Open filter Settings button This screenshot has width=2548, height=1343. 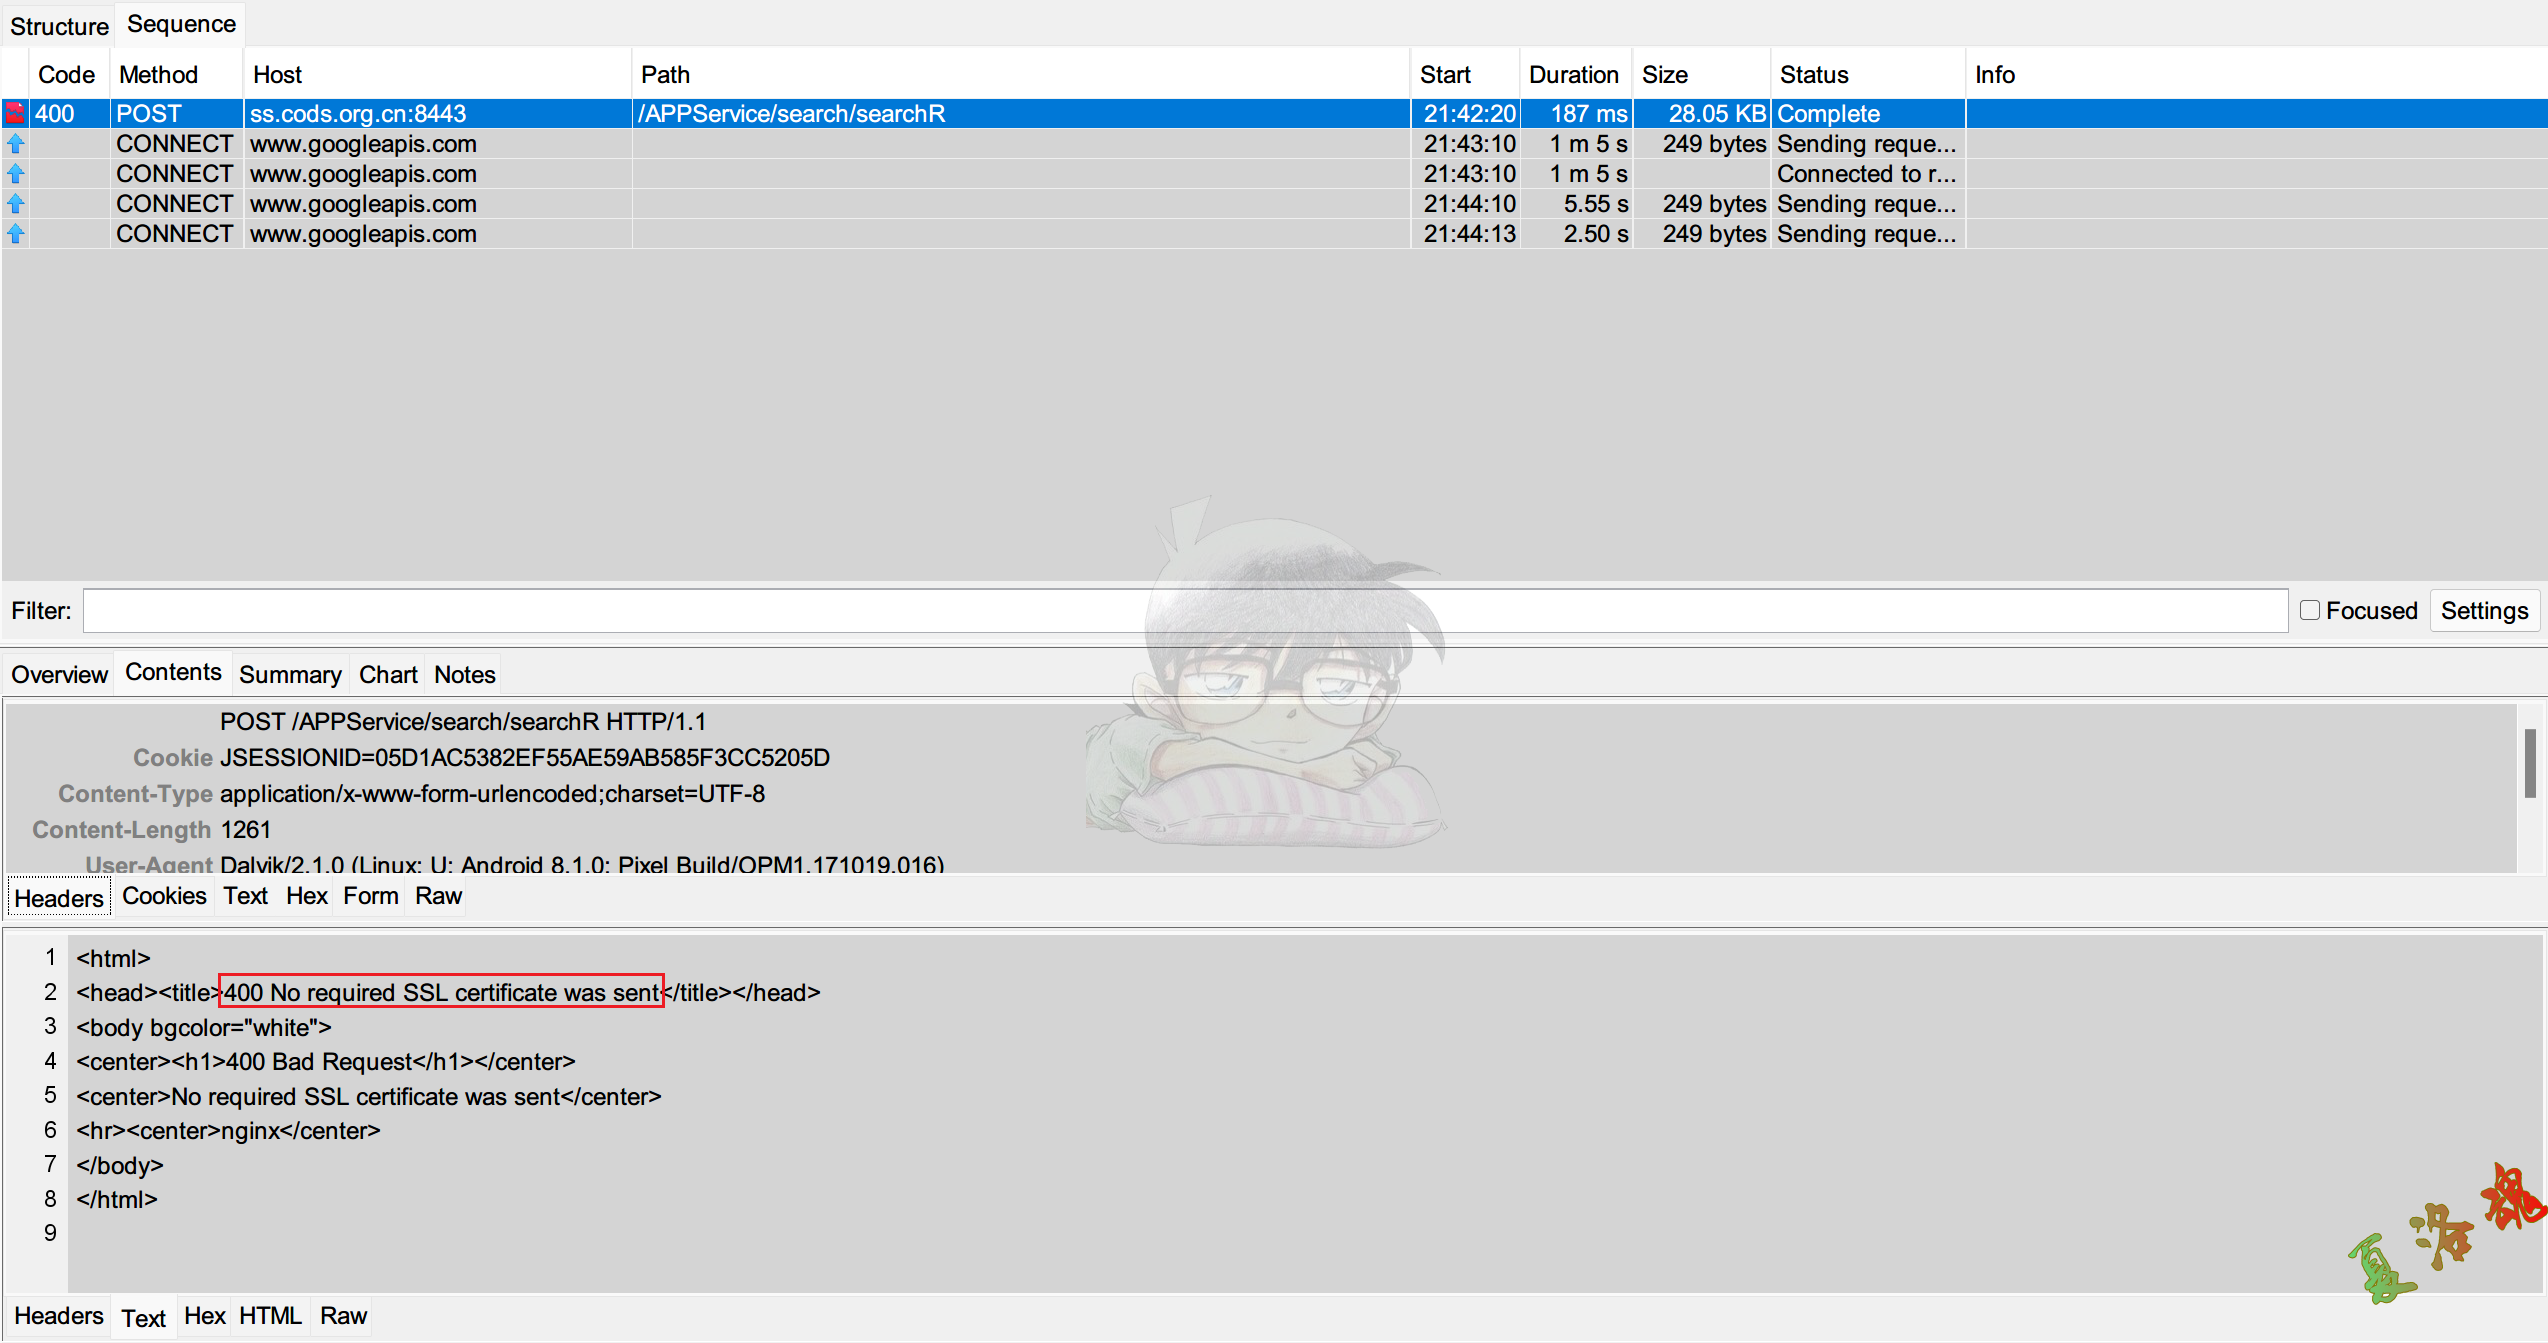pos(2483,610)
